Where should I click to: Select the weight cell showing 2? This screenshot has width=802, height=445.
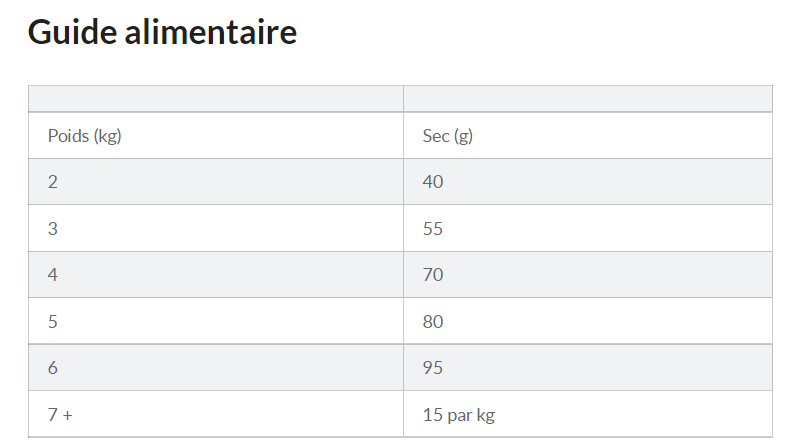pos(53,182)
